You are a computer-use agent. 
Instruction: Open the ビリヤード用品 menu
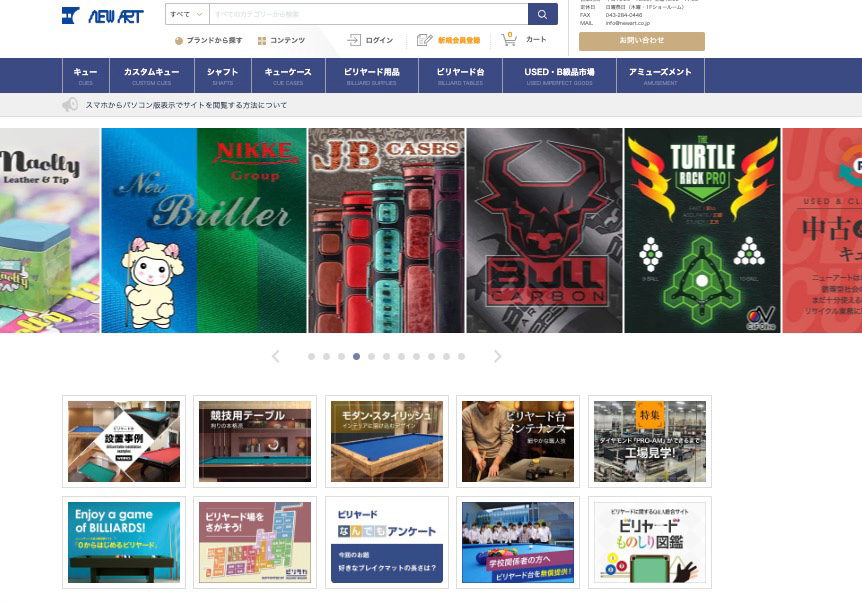click(x=372, y=76)
